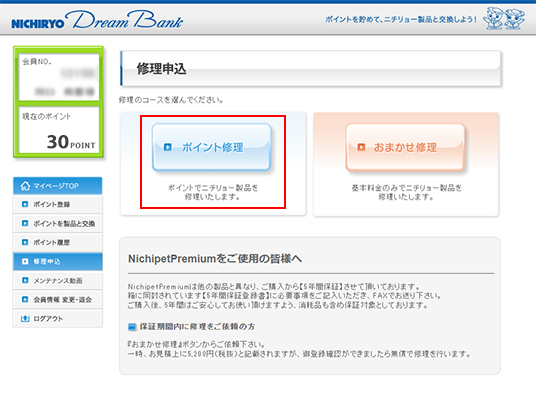
Task: Click the home icon beside マイページTOP
Action: 25,186
